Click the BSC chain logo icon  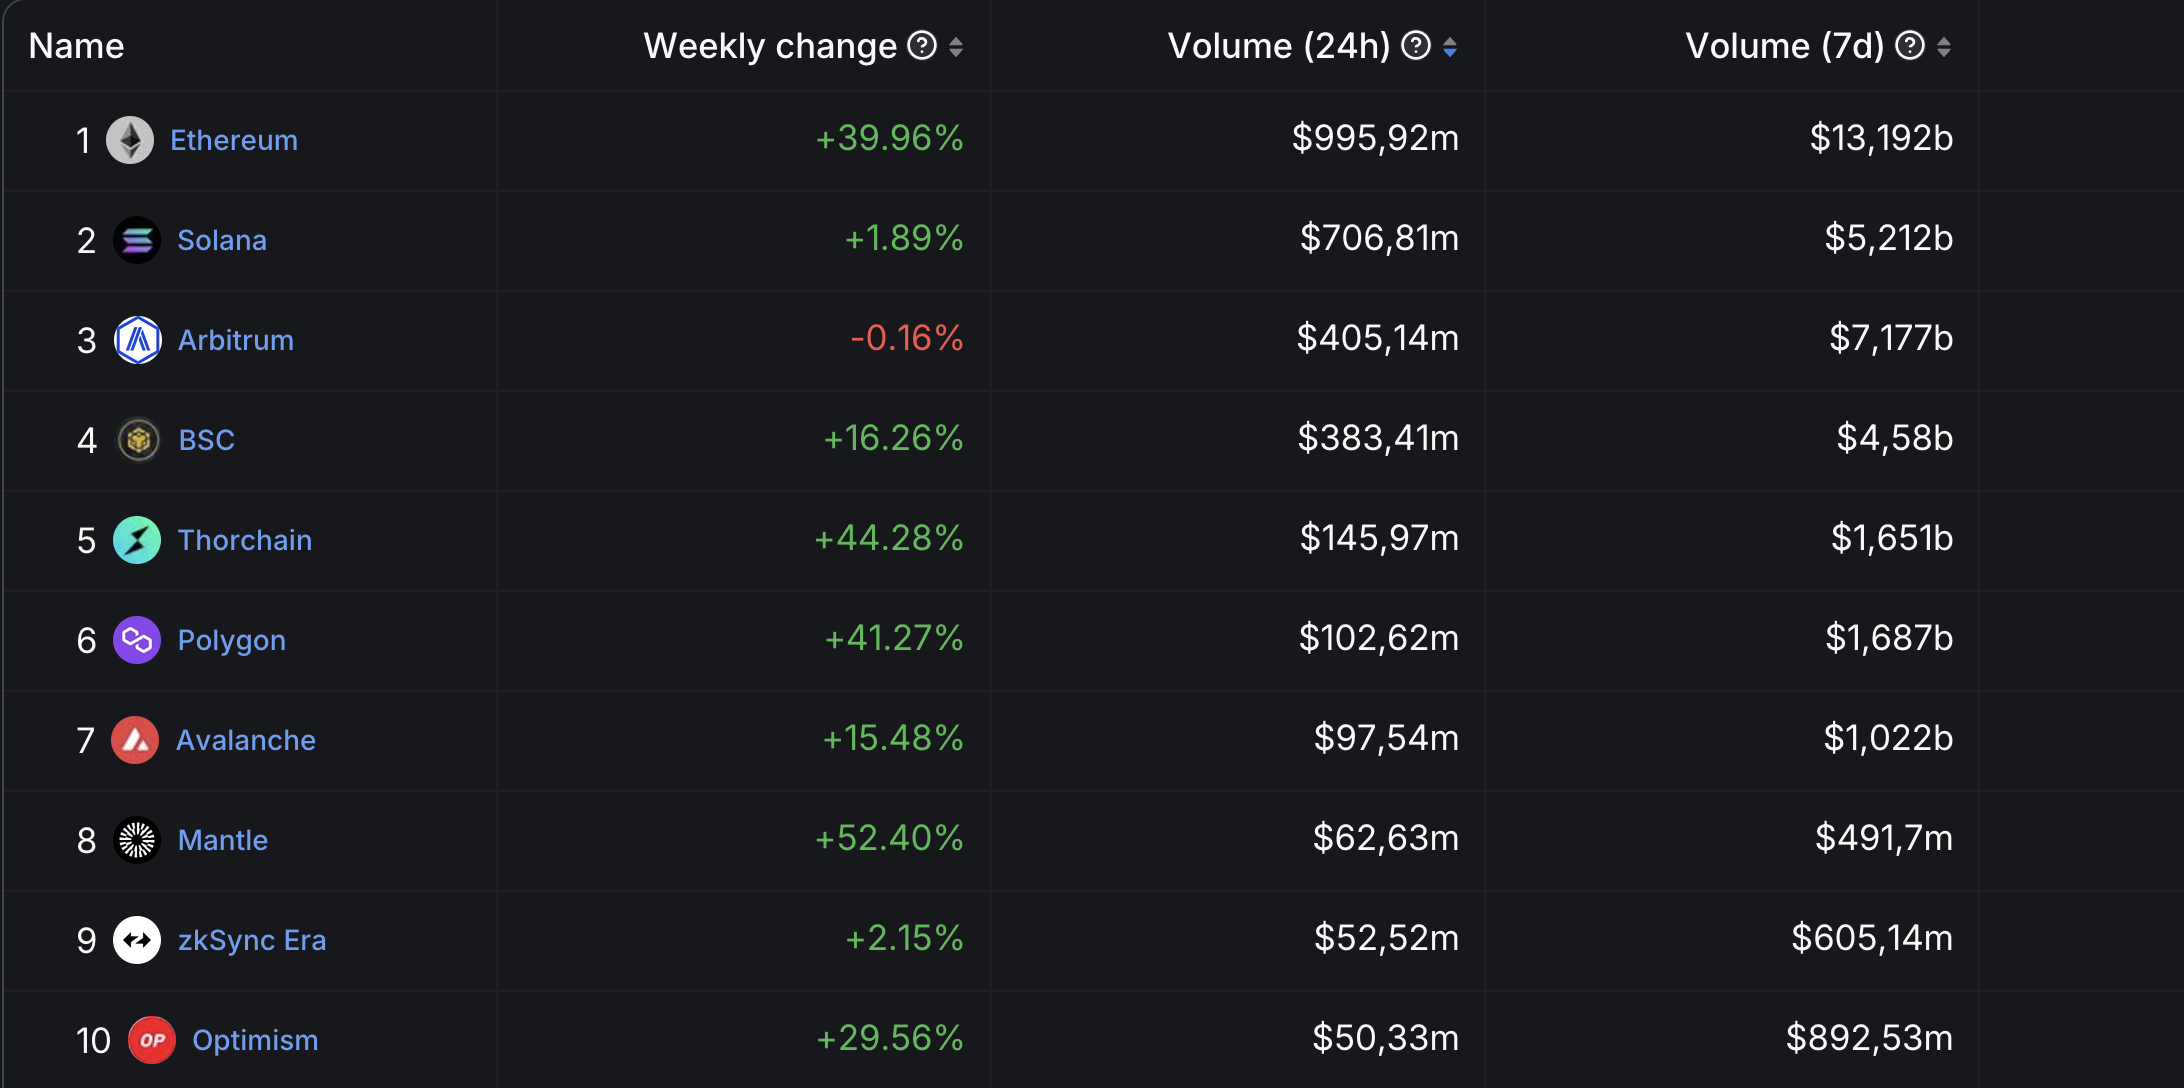pos(138,440)
